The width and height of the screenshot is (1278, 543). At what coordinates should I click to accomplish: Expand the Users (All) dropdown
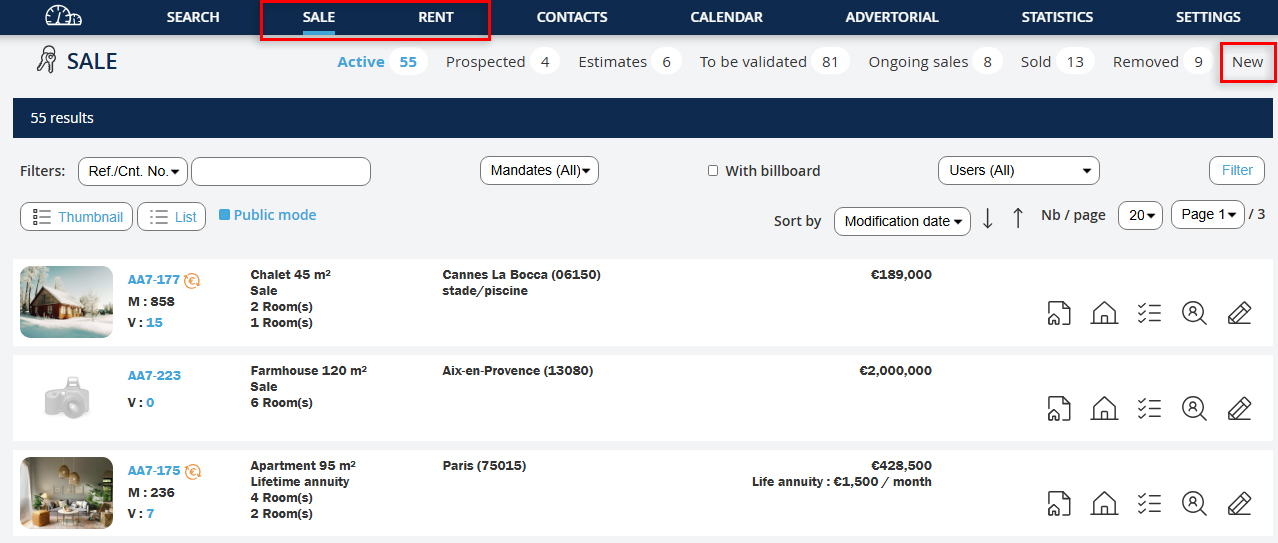(1018, 171)
